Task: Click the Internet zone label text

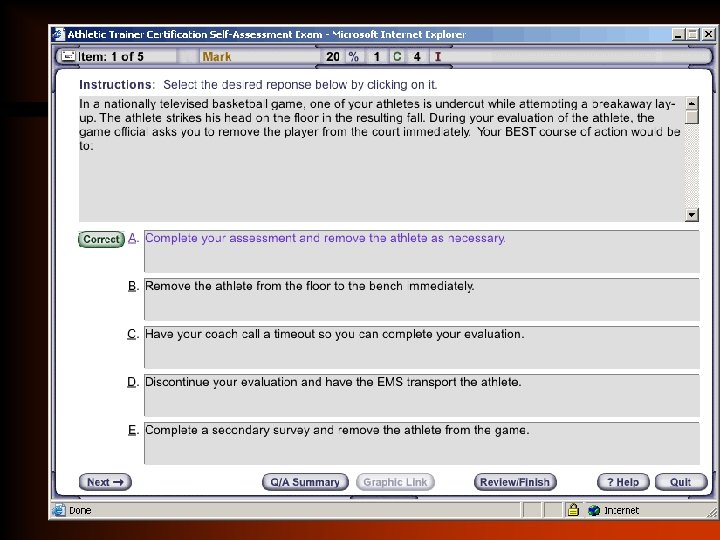Action: (622, 510)
